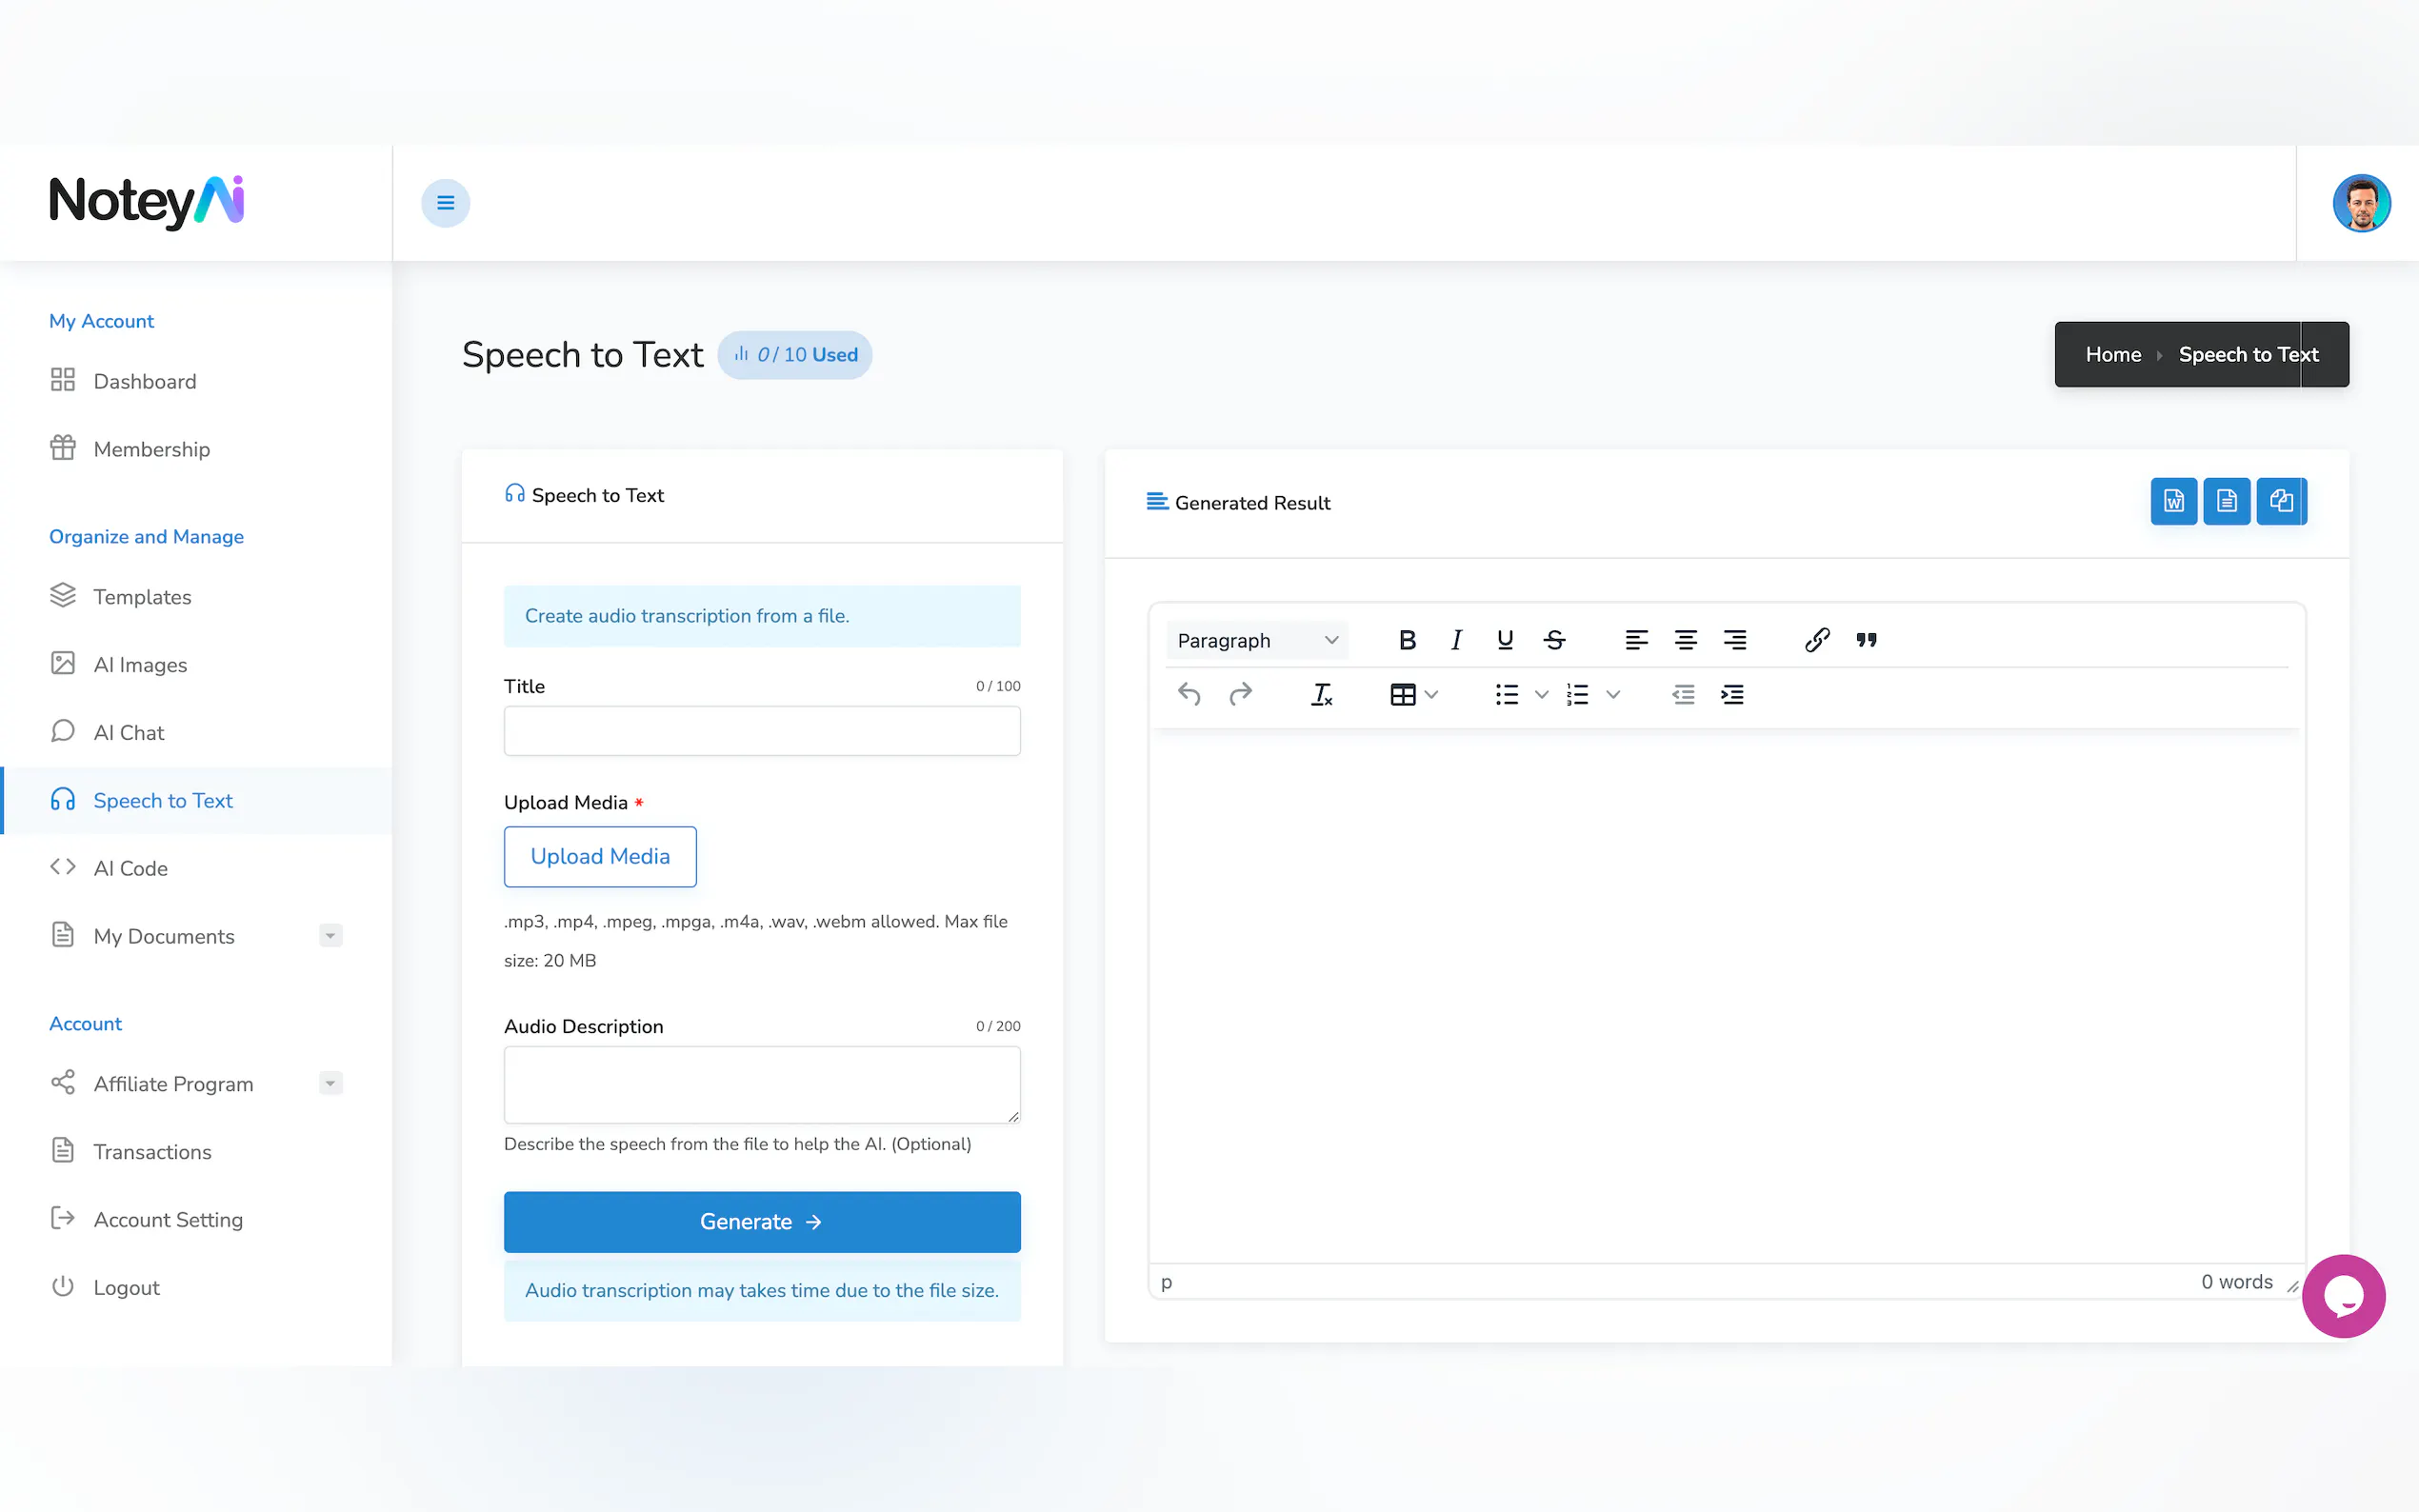Click the Upload Media button
Screen dimensions: 2419x1512
pyautogui.click(x=600, y=856)
